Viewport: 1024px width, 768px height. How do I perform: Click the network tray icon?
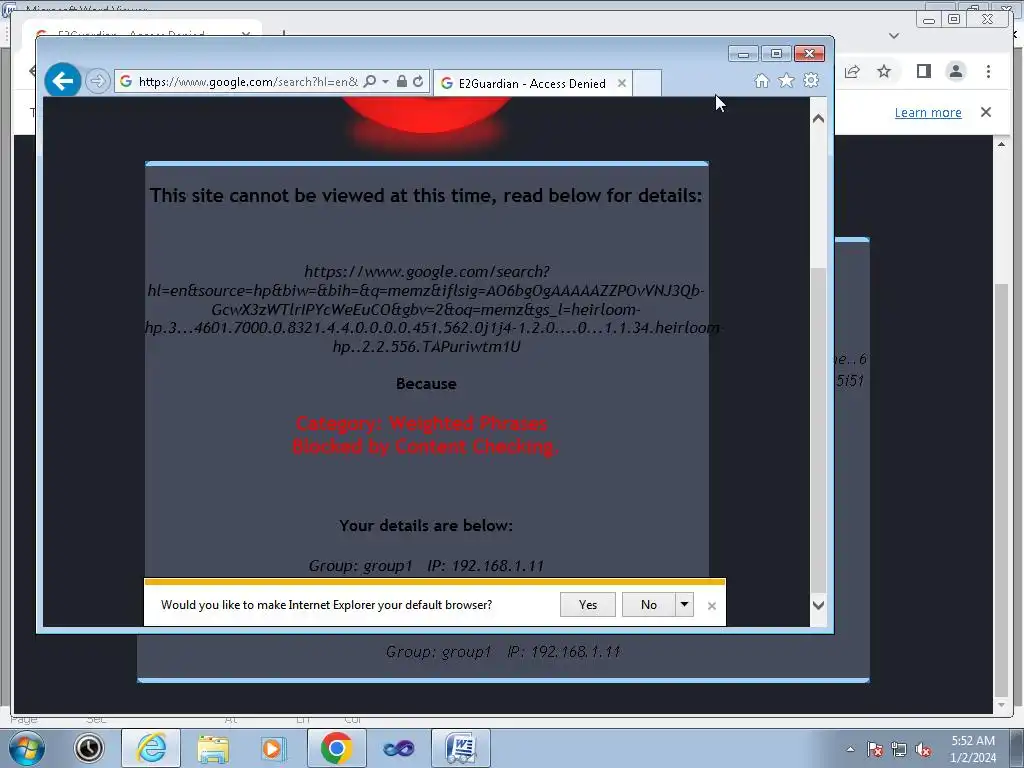coord(899,750)
